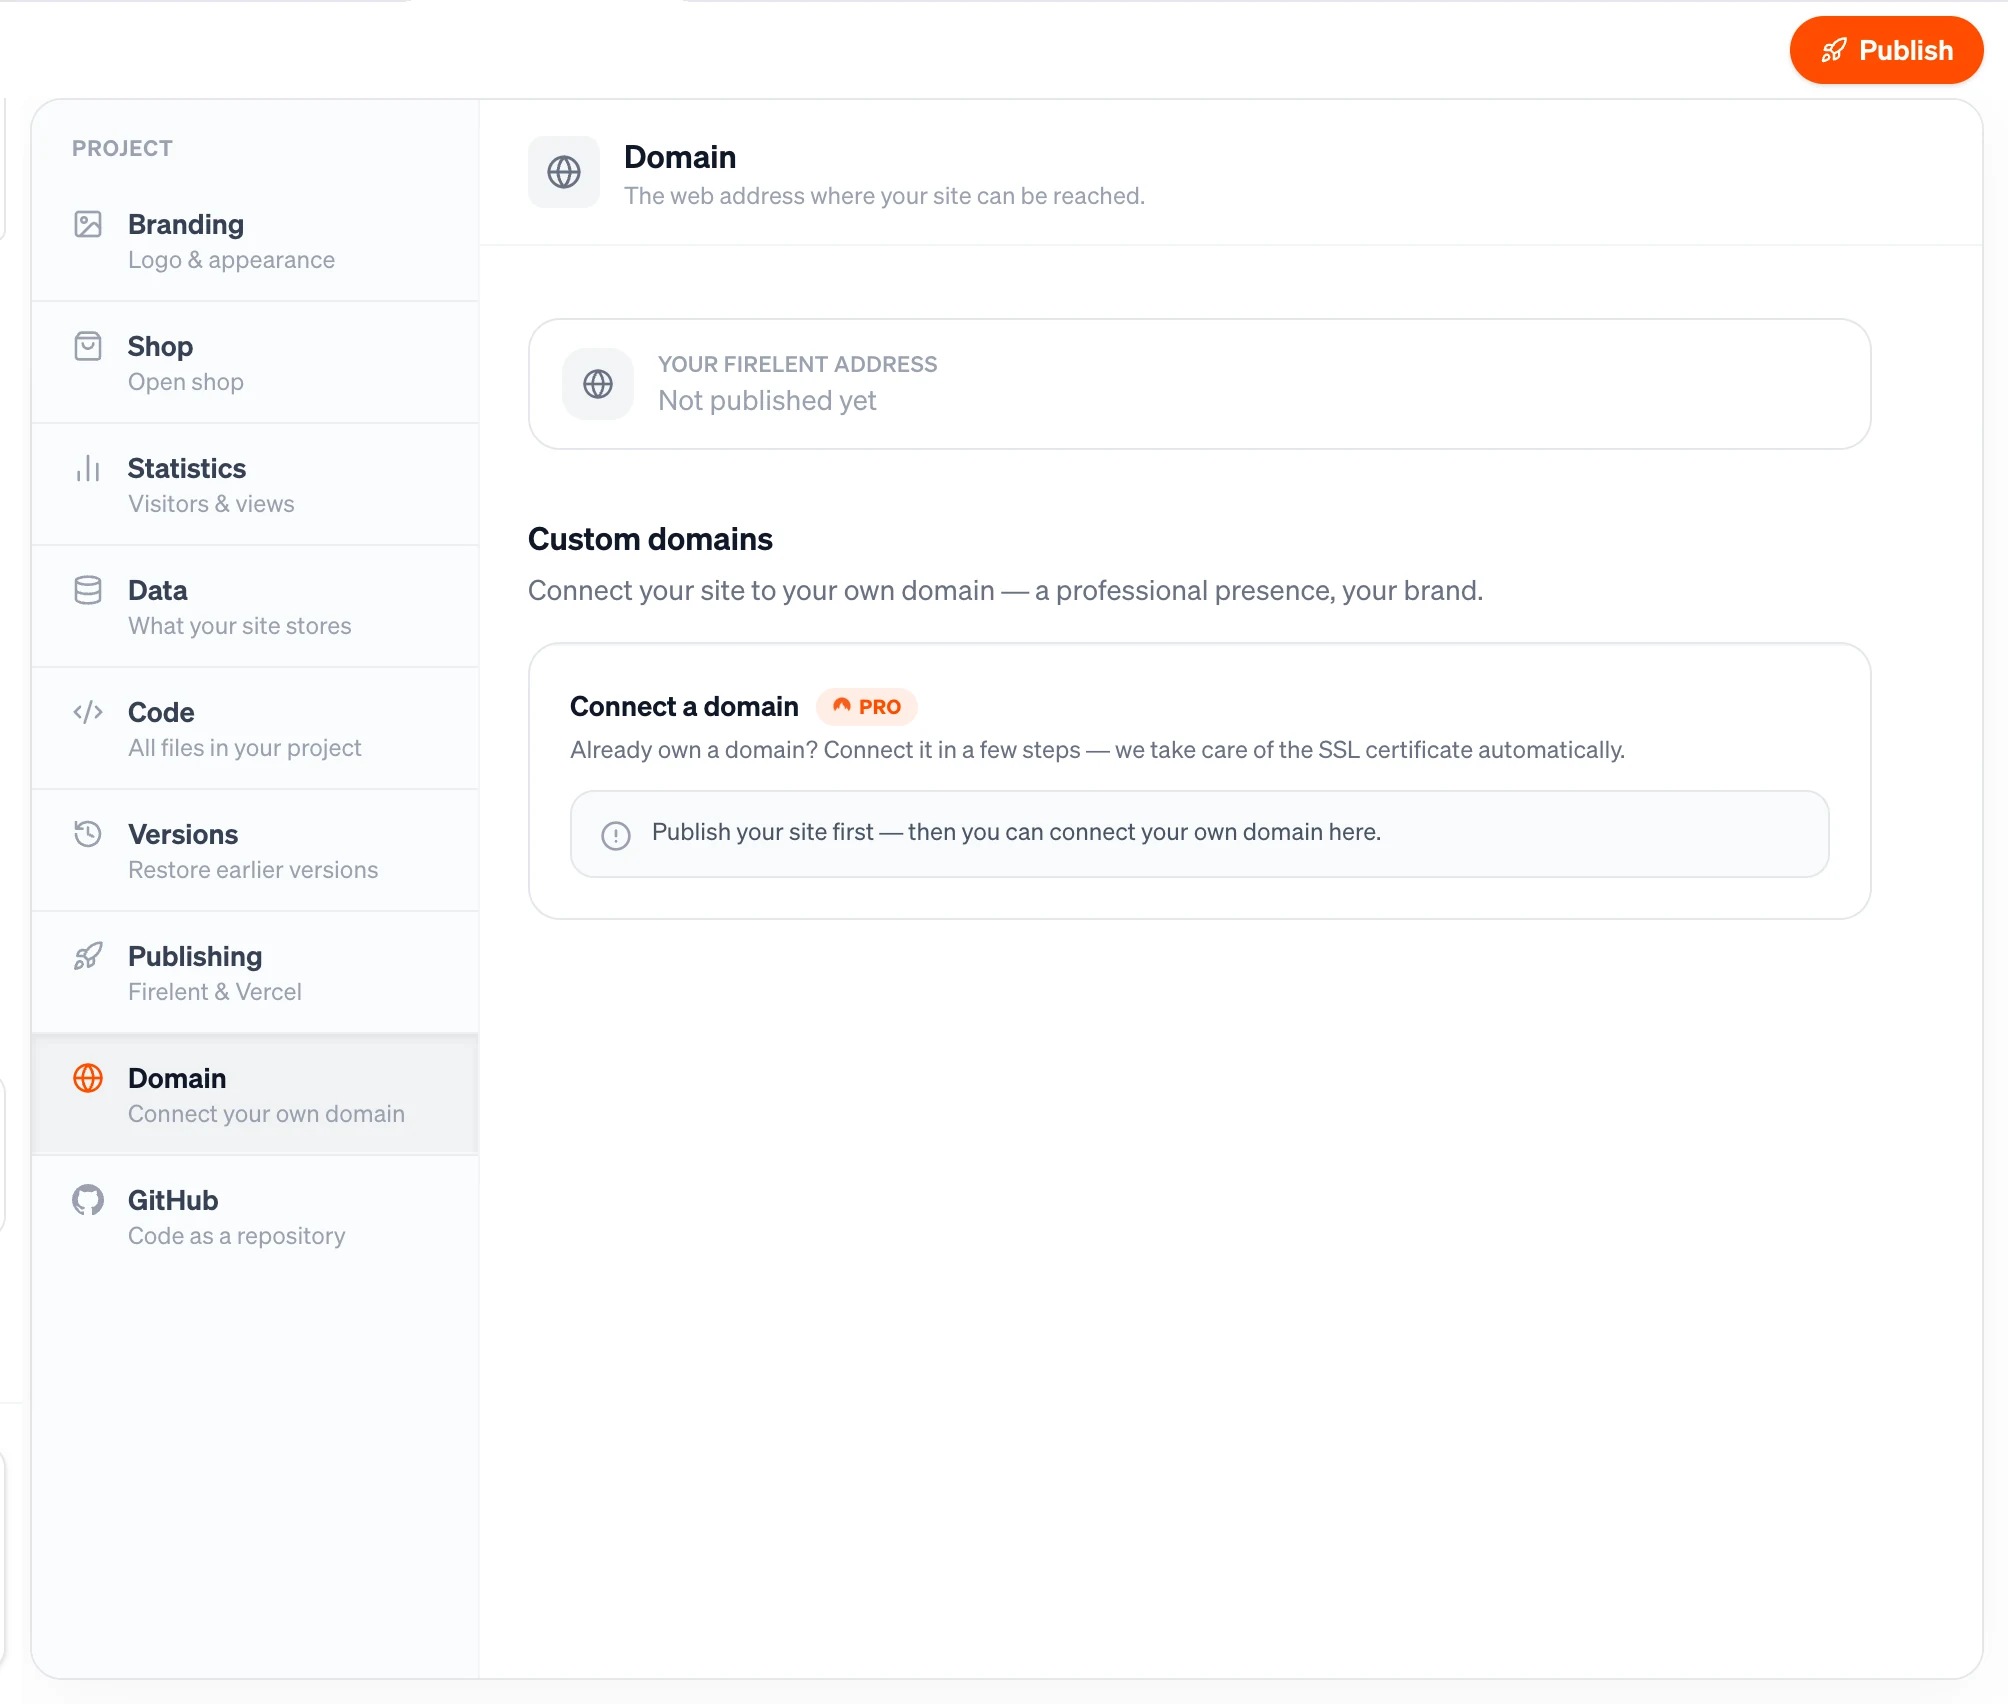Screen dimensions: 2008x1704
Task: Click the PROJECT sidebar heading
Action: click(x=122, y=149)
